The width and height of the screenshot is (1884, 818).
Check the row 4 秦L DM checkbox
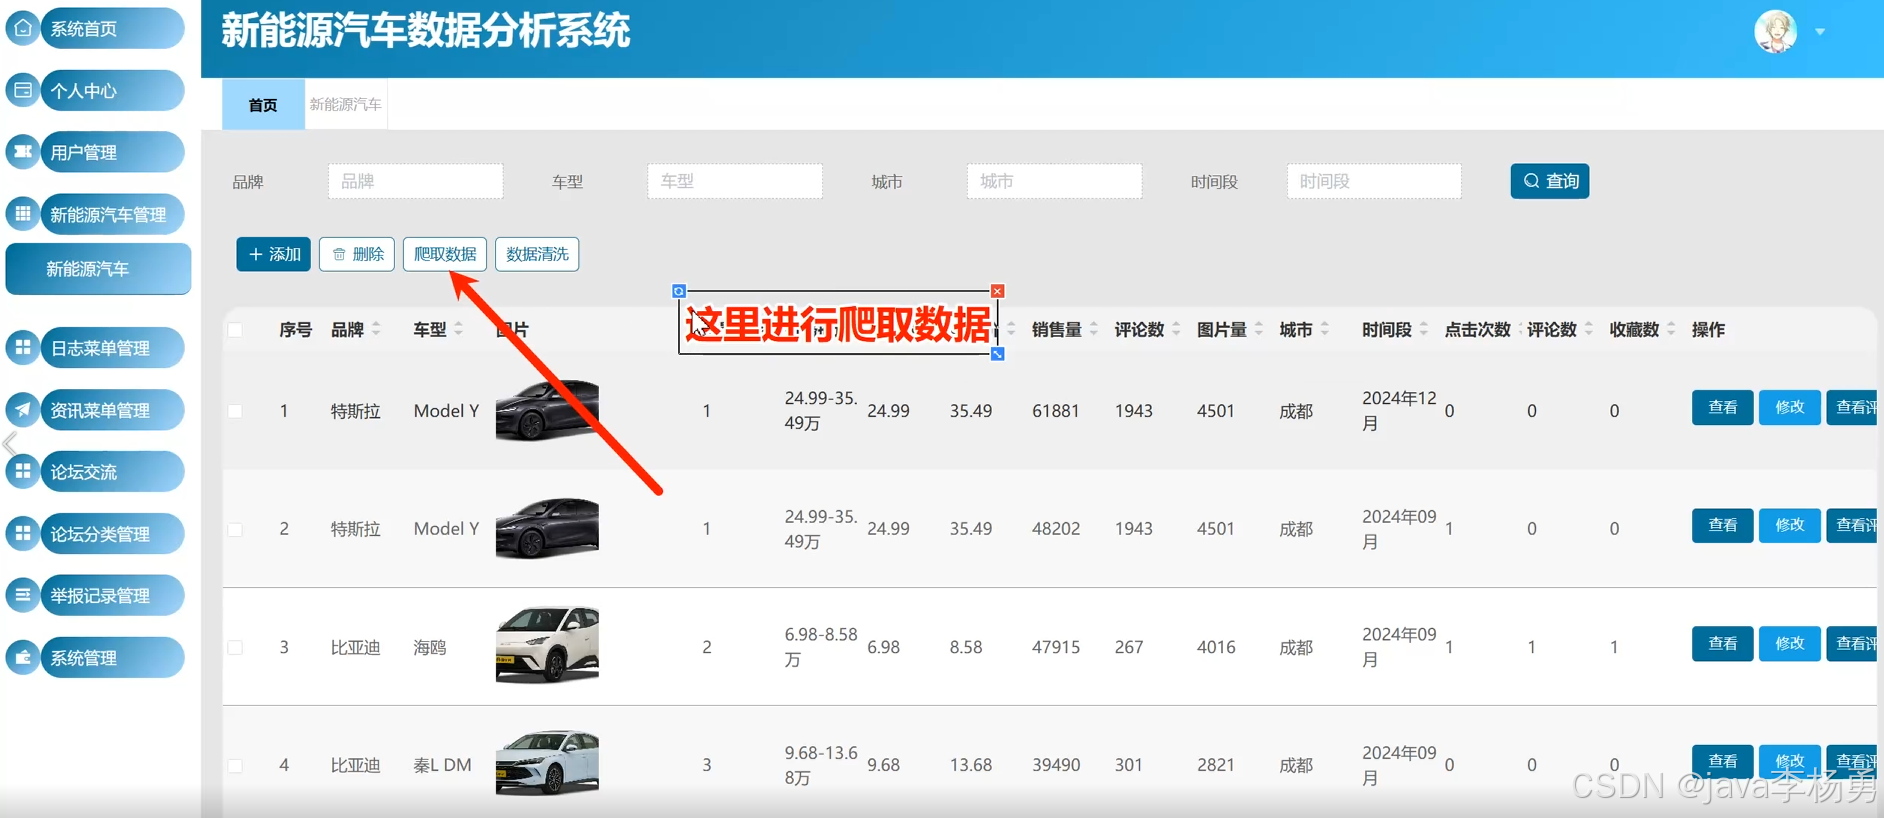[235, 765]
